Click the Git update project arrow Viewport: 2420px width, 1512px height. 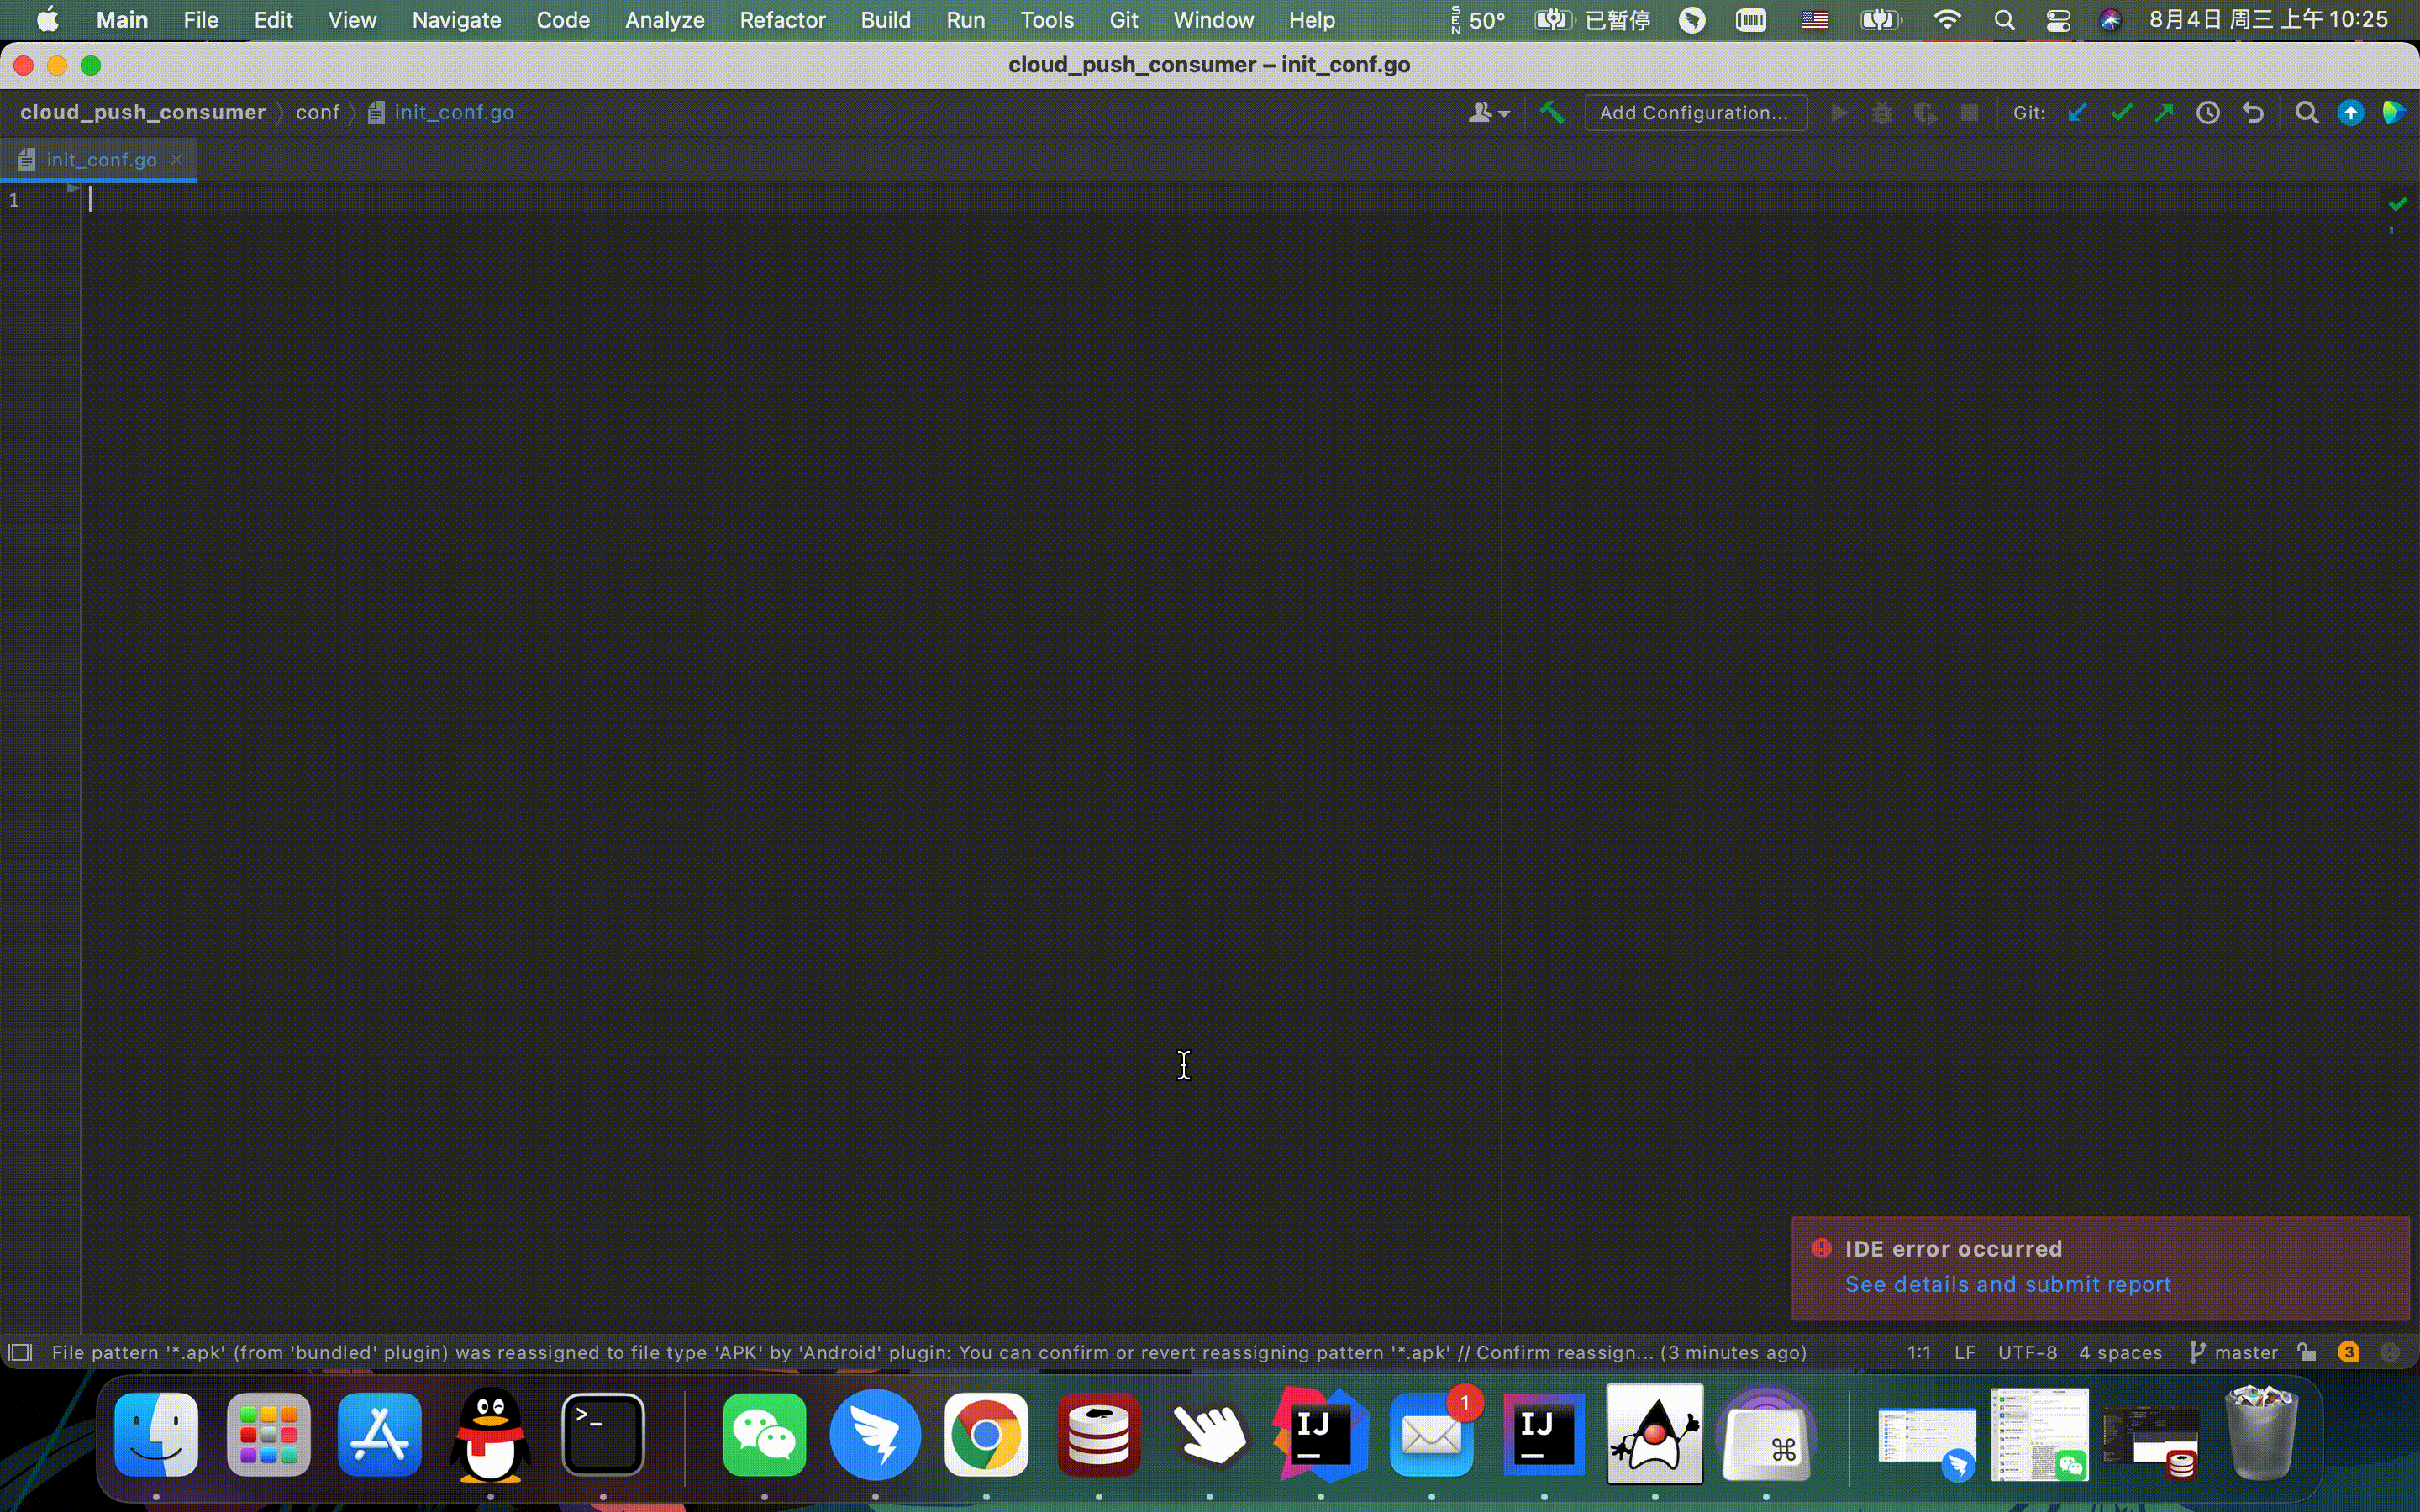click(2077, 112)
